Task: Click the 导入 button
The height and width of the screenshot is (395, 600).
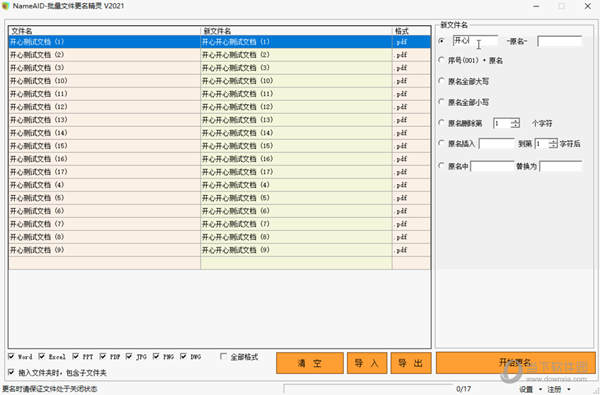Action: point(367,363)
